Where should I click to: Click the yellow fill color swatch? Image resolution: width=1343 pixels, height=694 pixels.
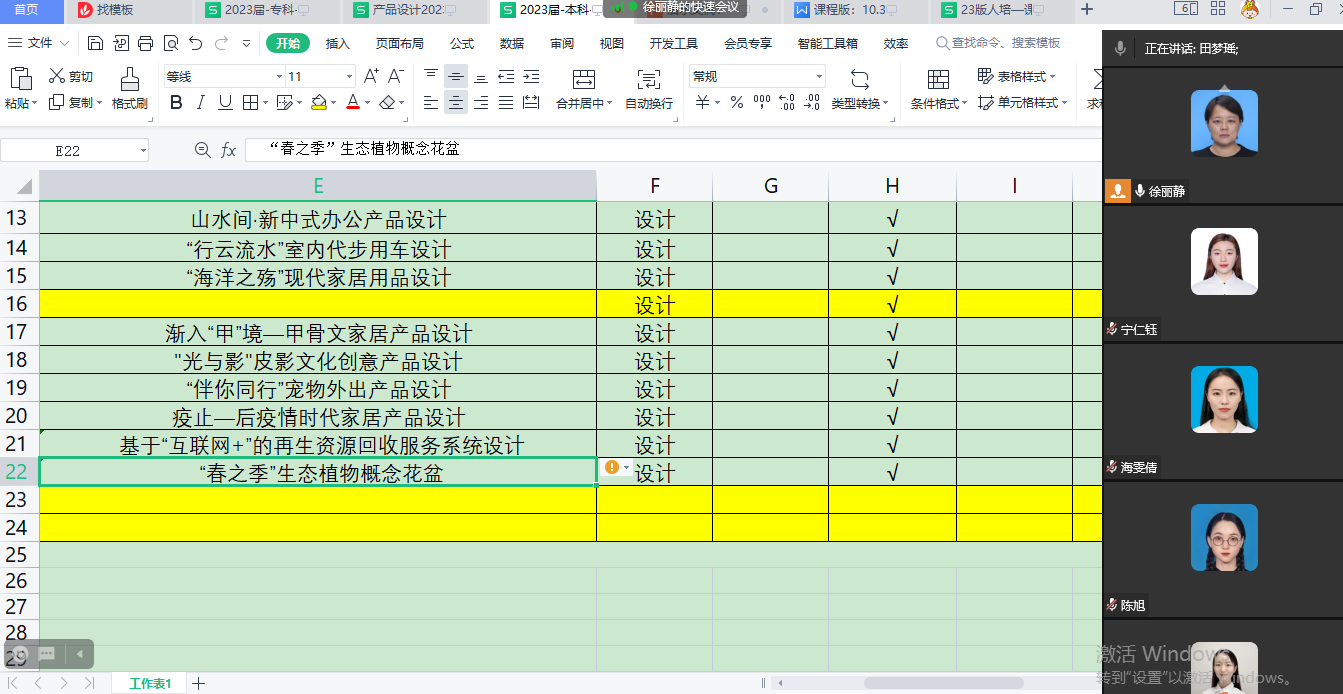click(x=318, y=103)
